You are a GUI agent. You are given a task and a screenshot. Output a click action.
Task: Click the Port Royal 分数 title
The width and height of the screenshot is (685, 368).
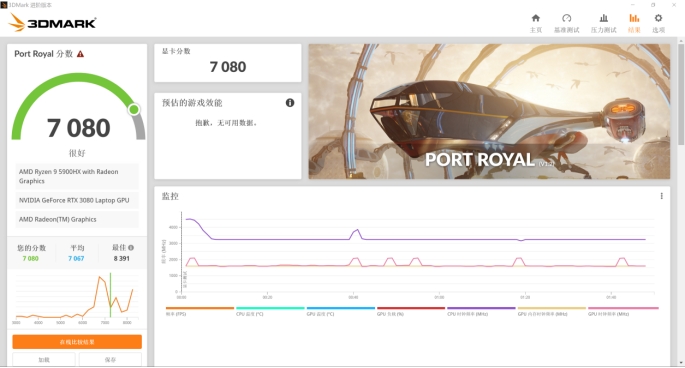(x=44, y=54)
